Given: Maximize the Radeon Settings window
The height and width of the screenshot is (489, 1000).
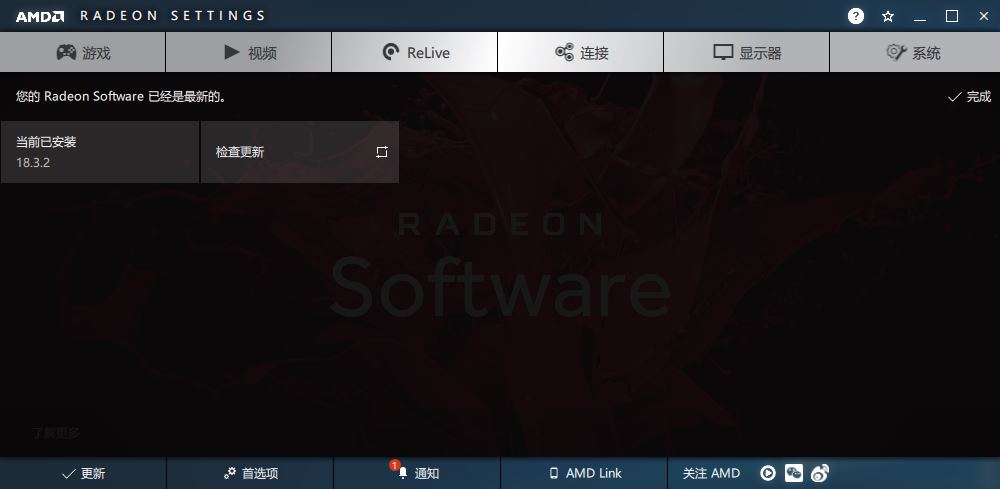Looking at the screenshot, I should click(x=952, y=17).
